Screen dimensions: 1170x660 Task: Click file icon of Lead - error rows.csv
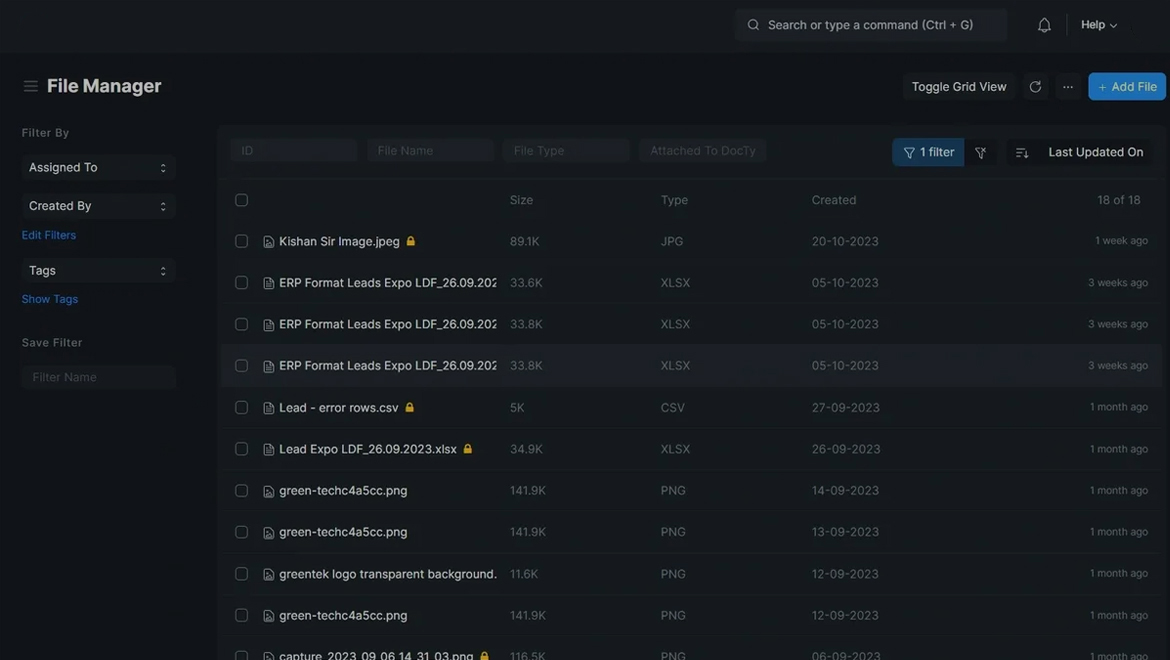pos(268,408)
